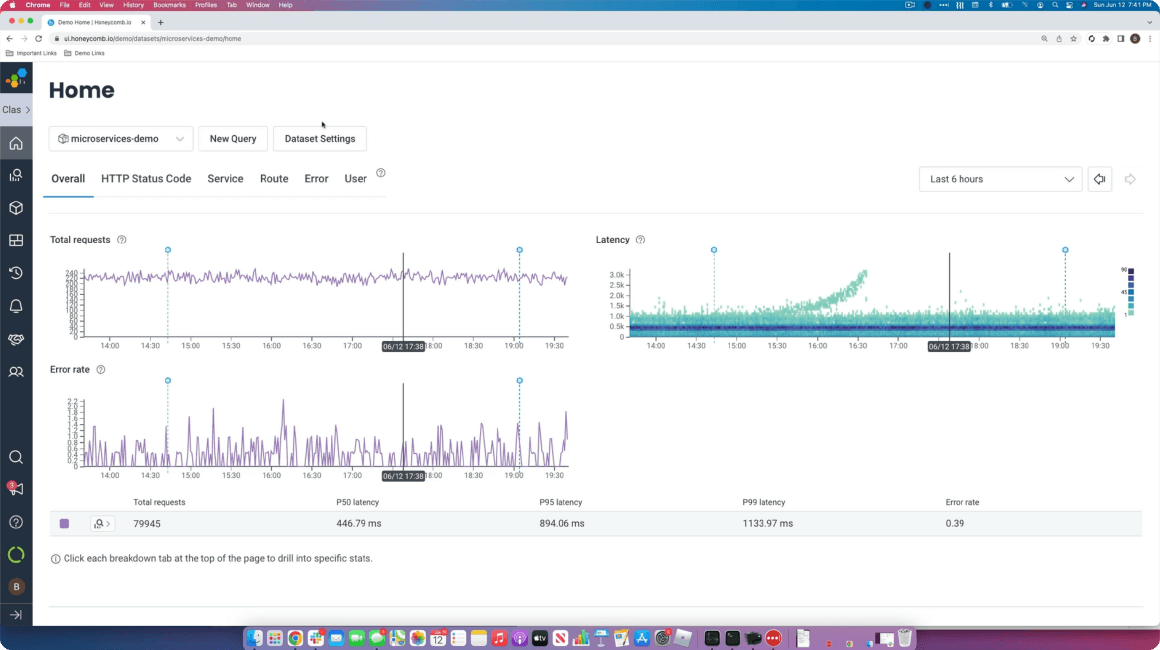The height and width of the screenshot is (650, 1160).
Task: Open the Team people icon in the sidebar
Action: [16, 371]
